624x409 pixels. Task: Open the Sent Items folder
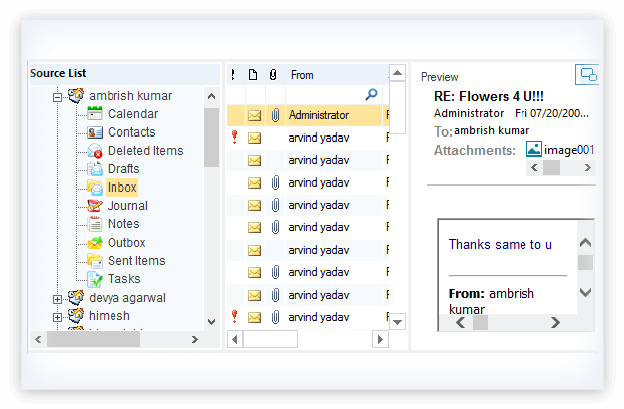[136, 261]
